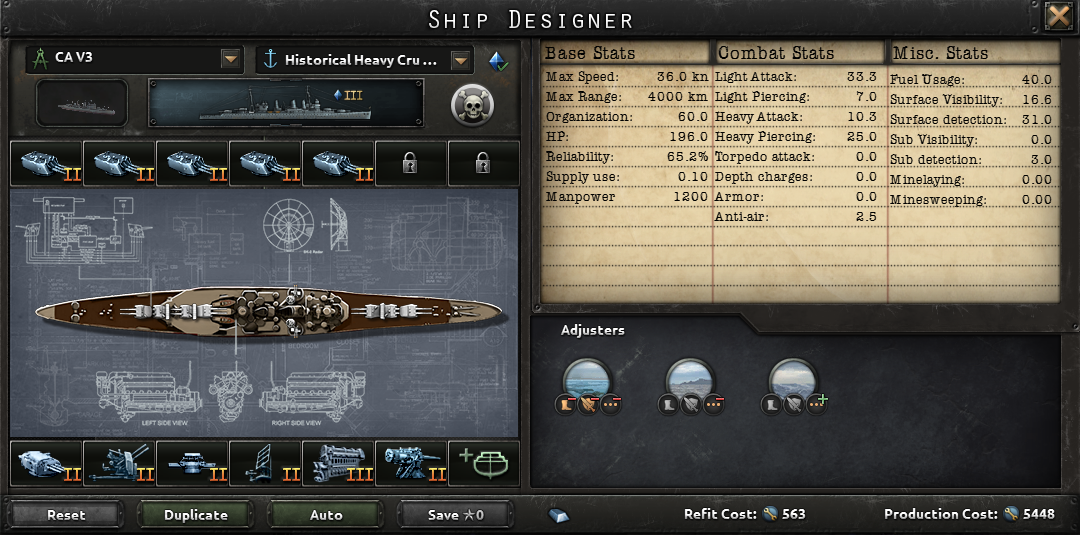Image resolution: width=1080 pixels, height=535 pixels.
Task: Toggle the icy sea terrain adjuster
Action: (x=793, y=383)
